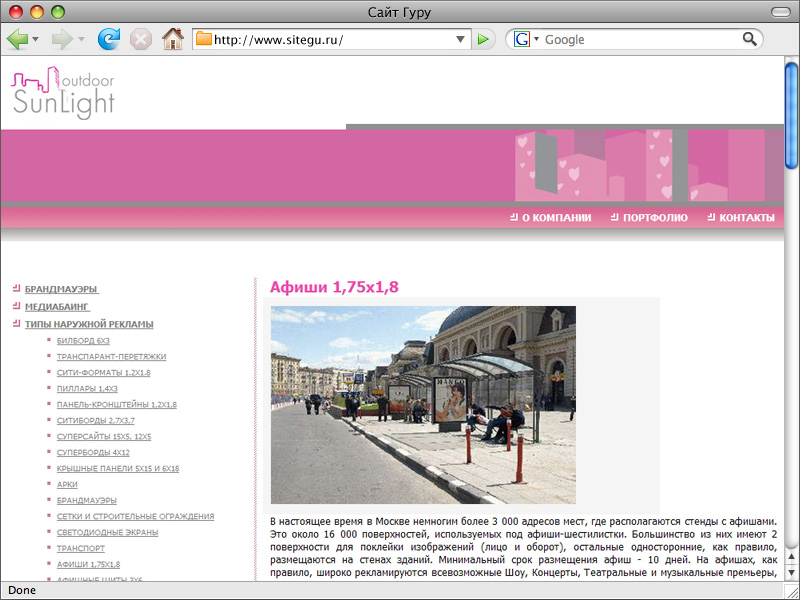Click the magnifying glass search icon
The image size is (800, 600).
pyautogui.click(x=749, y=39)
